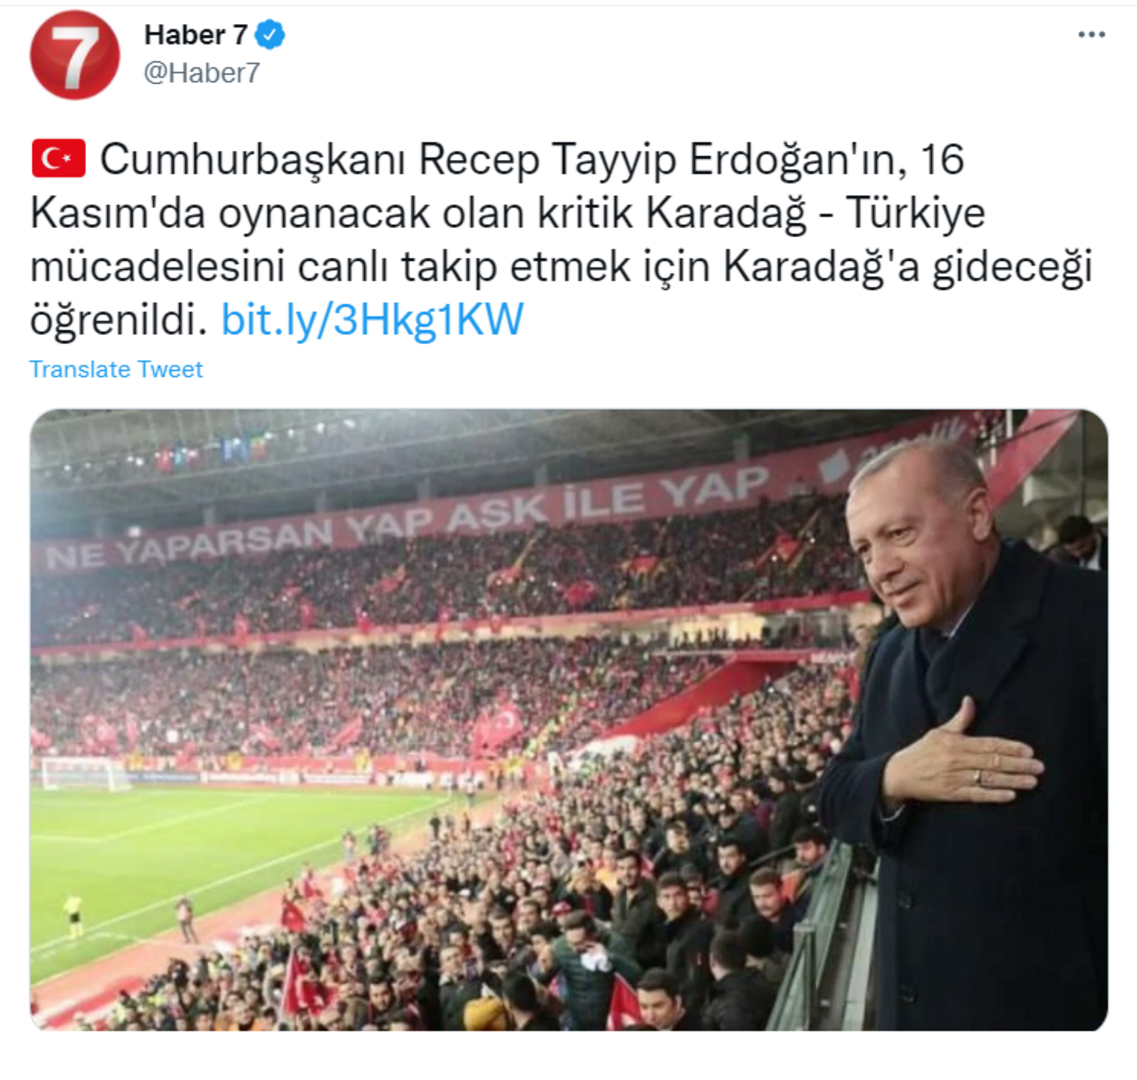Click the Turkish flag emoji in tweet
This screenshot has width=1137, height=1080.
59,159
